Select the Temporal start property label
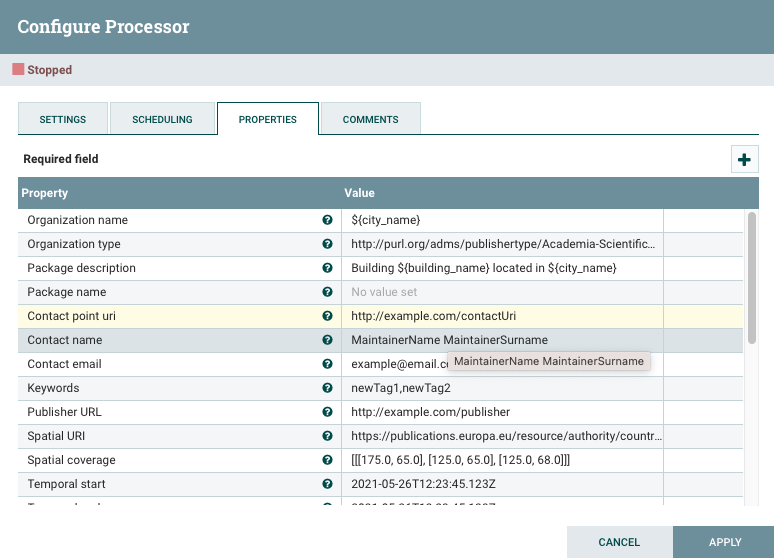 point(66,484)
